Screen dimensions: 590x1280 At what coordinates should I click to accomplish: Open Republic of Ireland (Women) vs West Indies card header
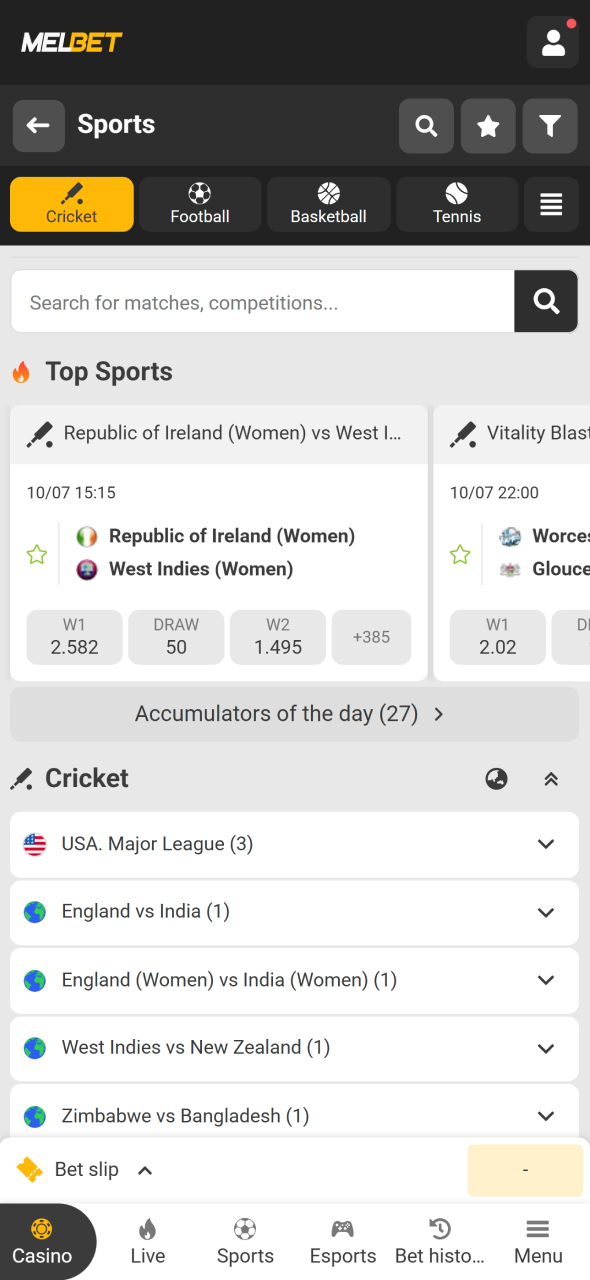[219, 434]
